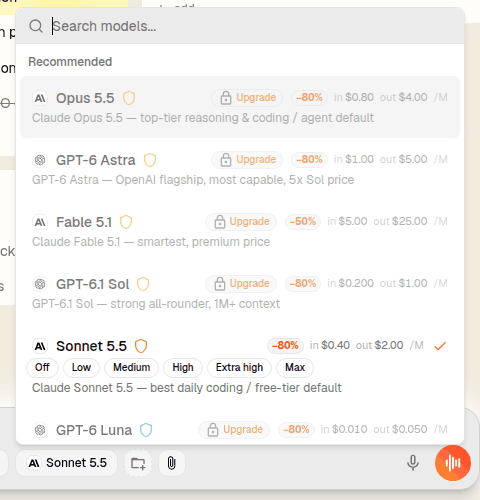
Task: Click the lock icon in GPT-6 Luna Upgrade
Action: (x=213, y=430)
